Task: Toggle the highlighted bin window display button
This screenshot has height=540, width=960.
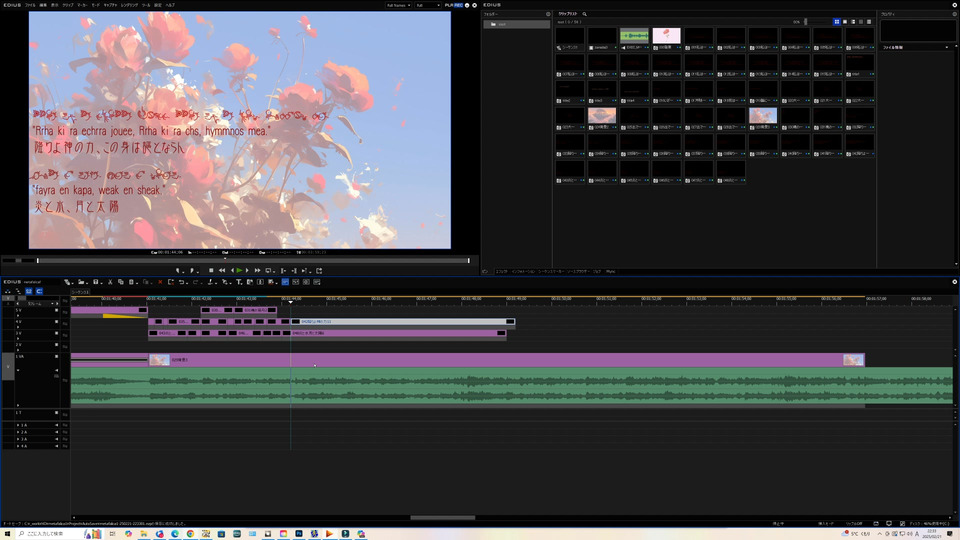Action: 285,282
